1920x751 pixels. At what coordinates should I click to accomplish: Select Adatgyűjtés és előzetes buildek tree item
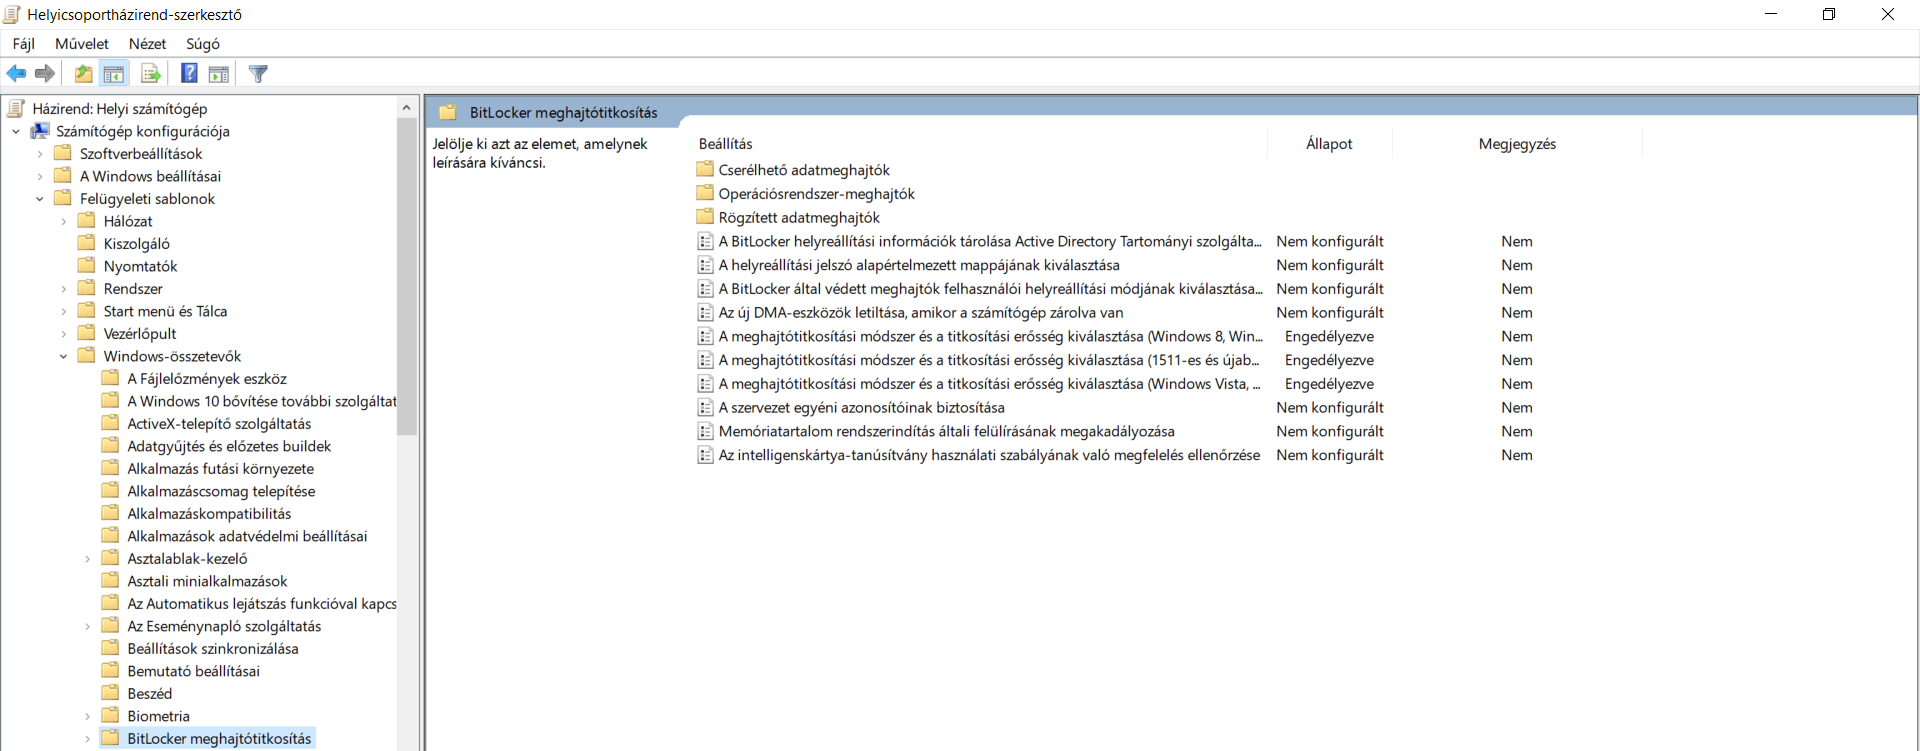(229, 446)
